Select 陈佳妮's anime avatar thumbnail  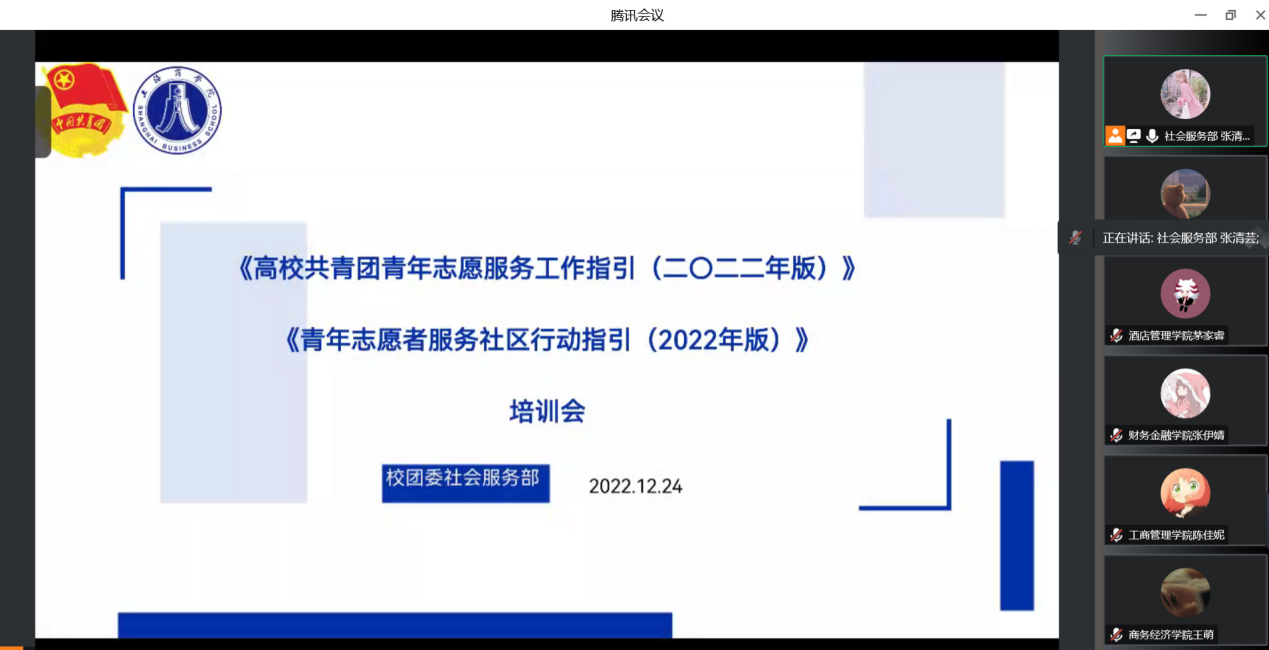click(x=1185, y=494)
